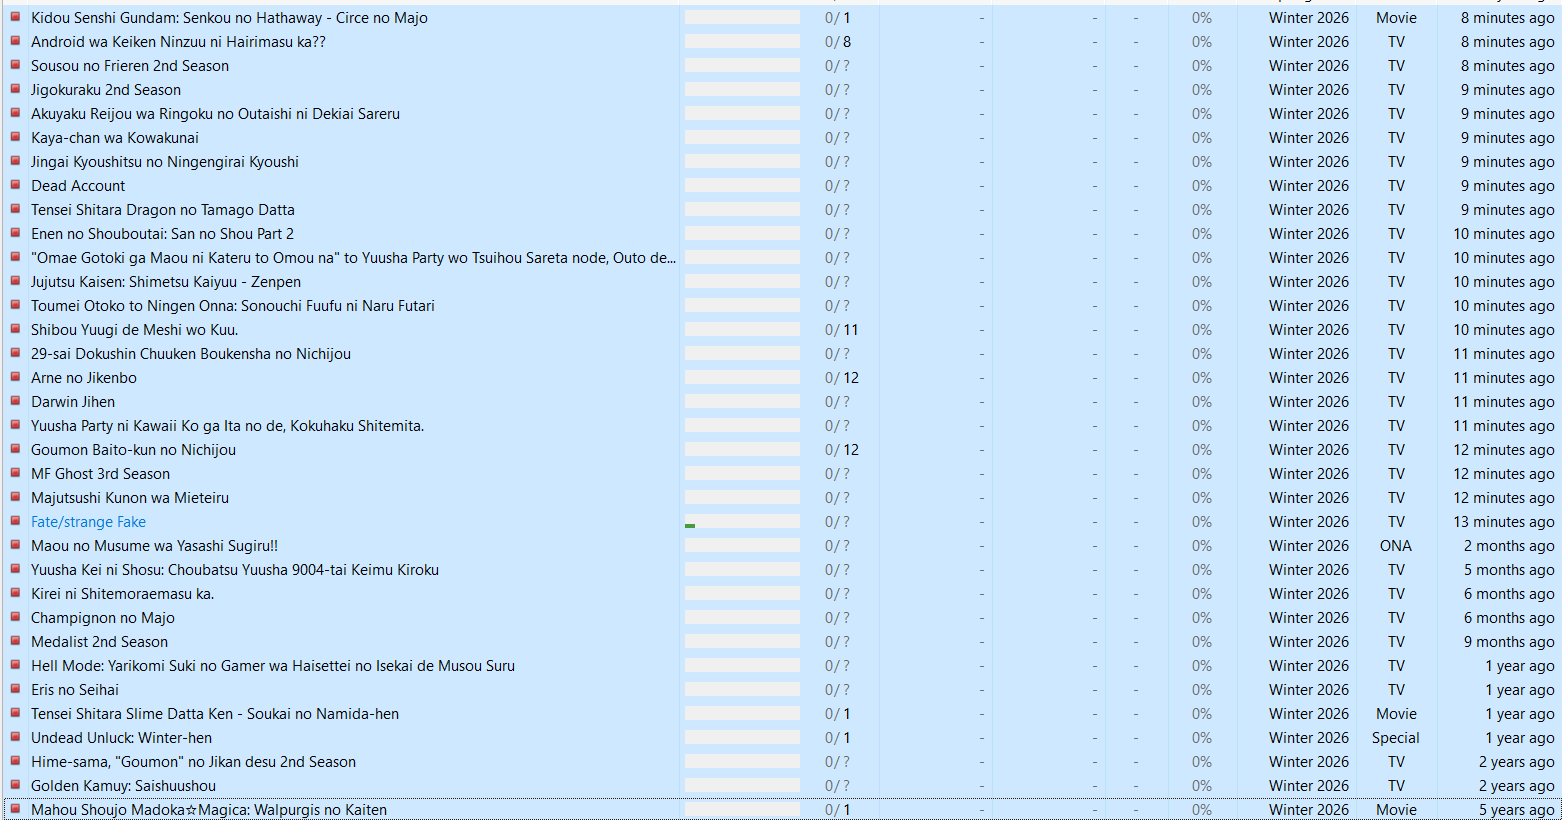The width and height of the screenshot is (1562, 820).
Task: Click the "6 months ago" cell for Champignon no Majo
Action: click(x=1509, y=618)
